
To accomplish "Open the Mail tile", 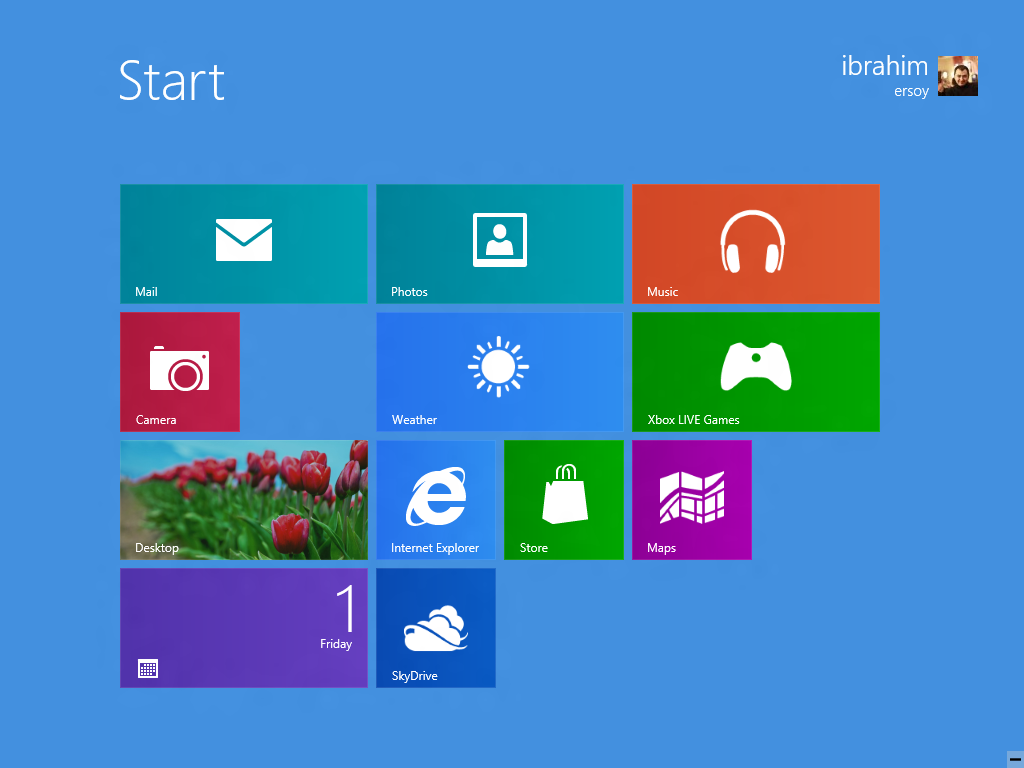I will pos(244,244).
